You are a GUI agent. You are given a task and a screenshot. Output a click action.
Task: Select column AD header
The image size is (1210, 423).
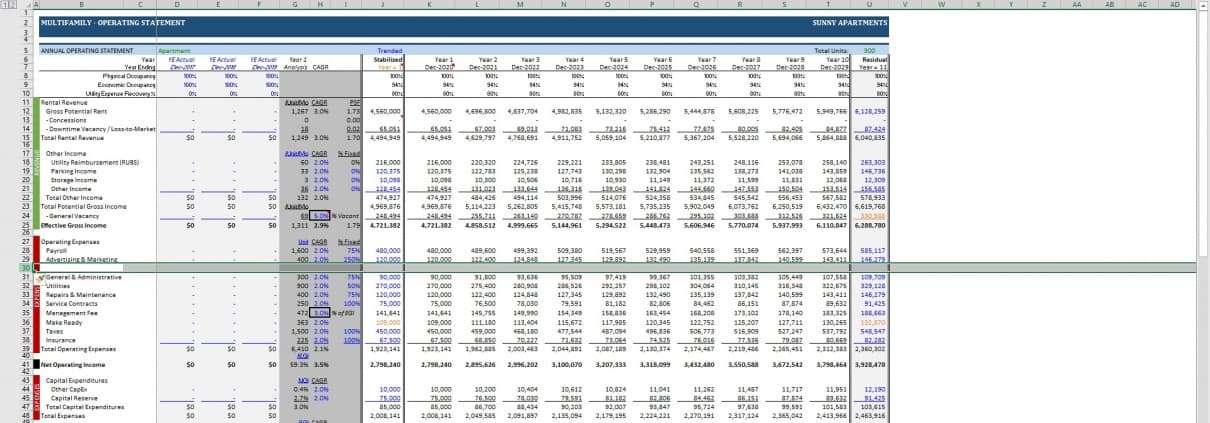(1173, 4)
